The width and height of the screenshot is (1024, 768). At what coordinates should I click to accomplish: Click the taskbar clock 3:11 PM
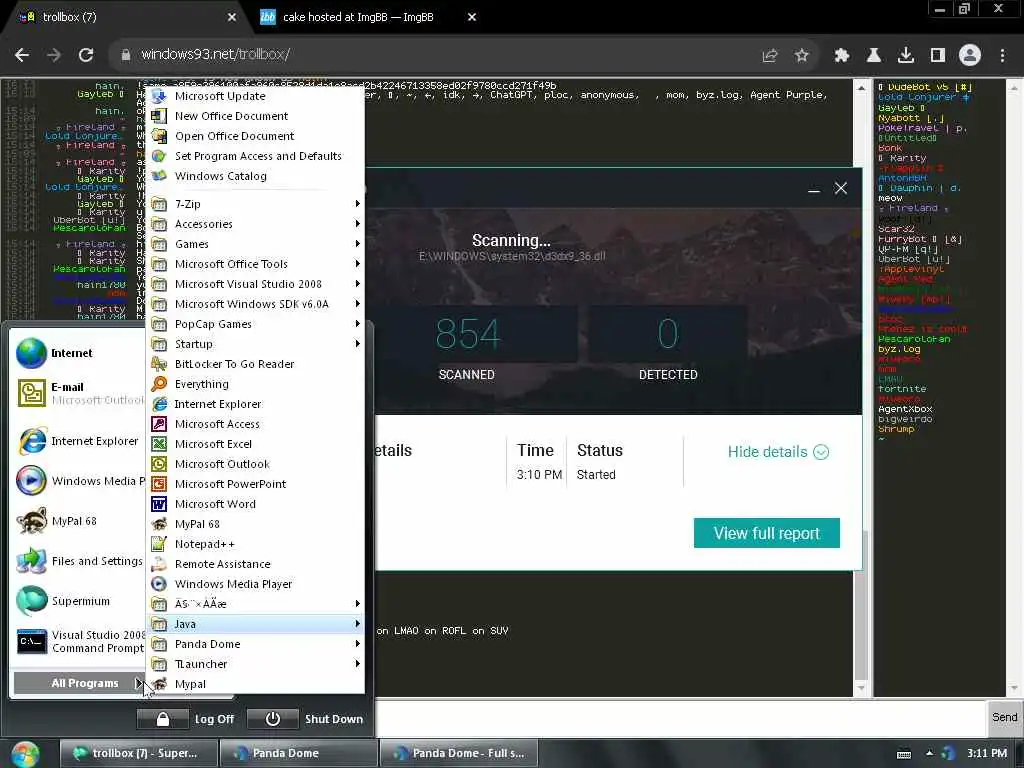click(987, 753)
